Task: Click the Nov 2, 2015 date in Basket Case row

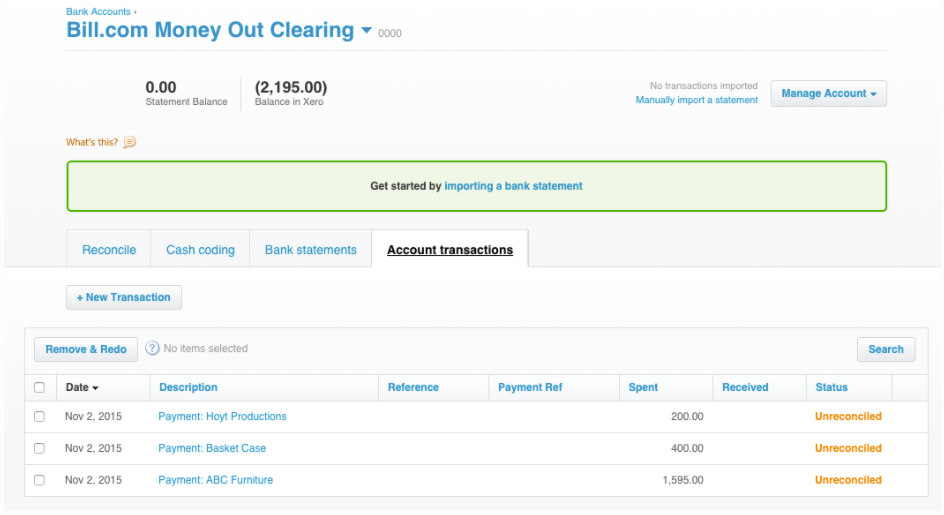Action: click(93, 448)
